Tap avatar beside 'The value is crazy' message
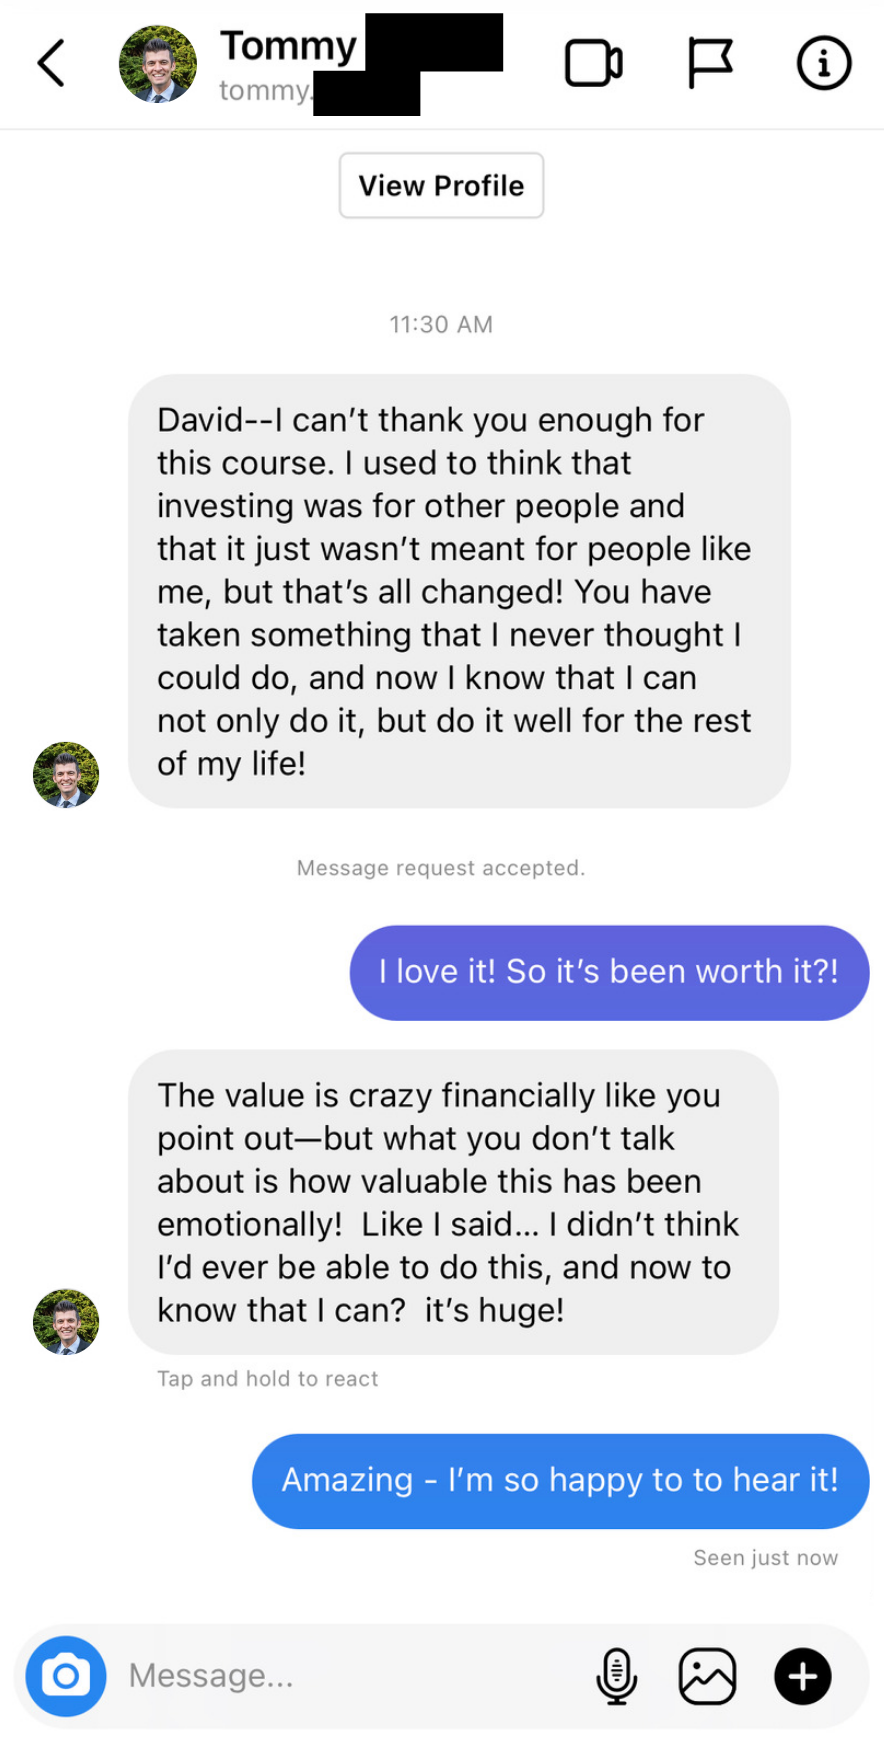This screenshot has height=1744, width=884. click(x=66, y=1322)
